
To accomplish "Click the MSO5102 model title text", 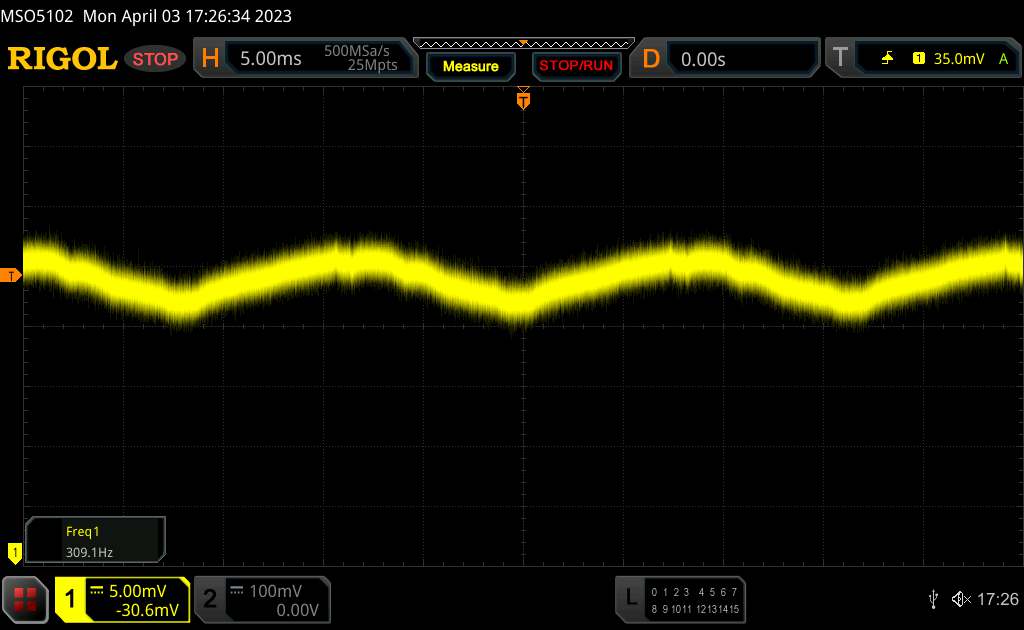I will click(37, 16).
